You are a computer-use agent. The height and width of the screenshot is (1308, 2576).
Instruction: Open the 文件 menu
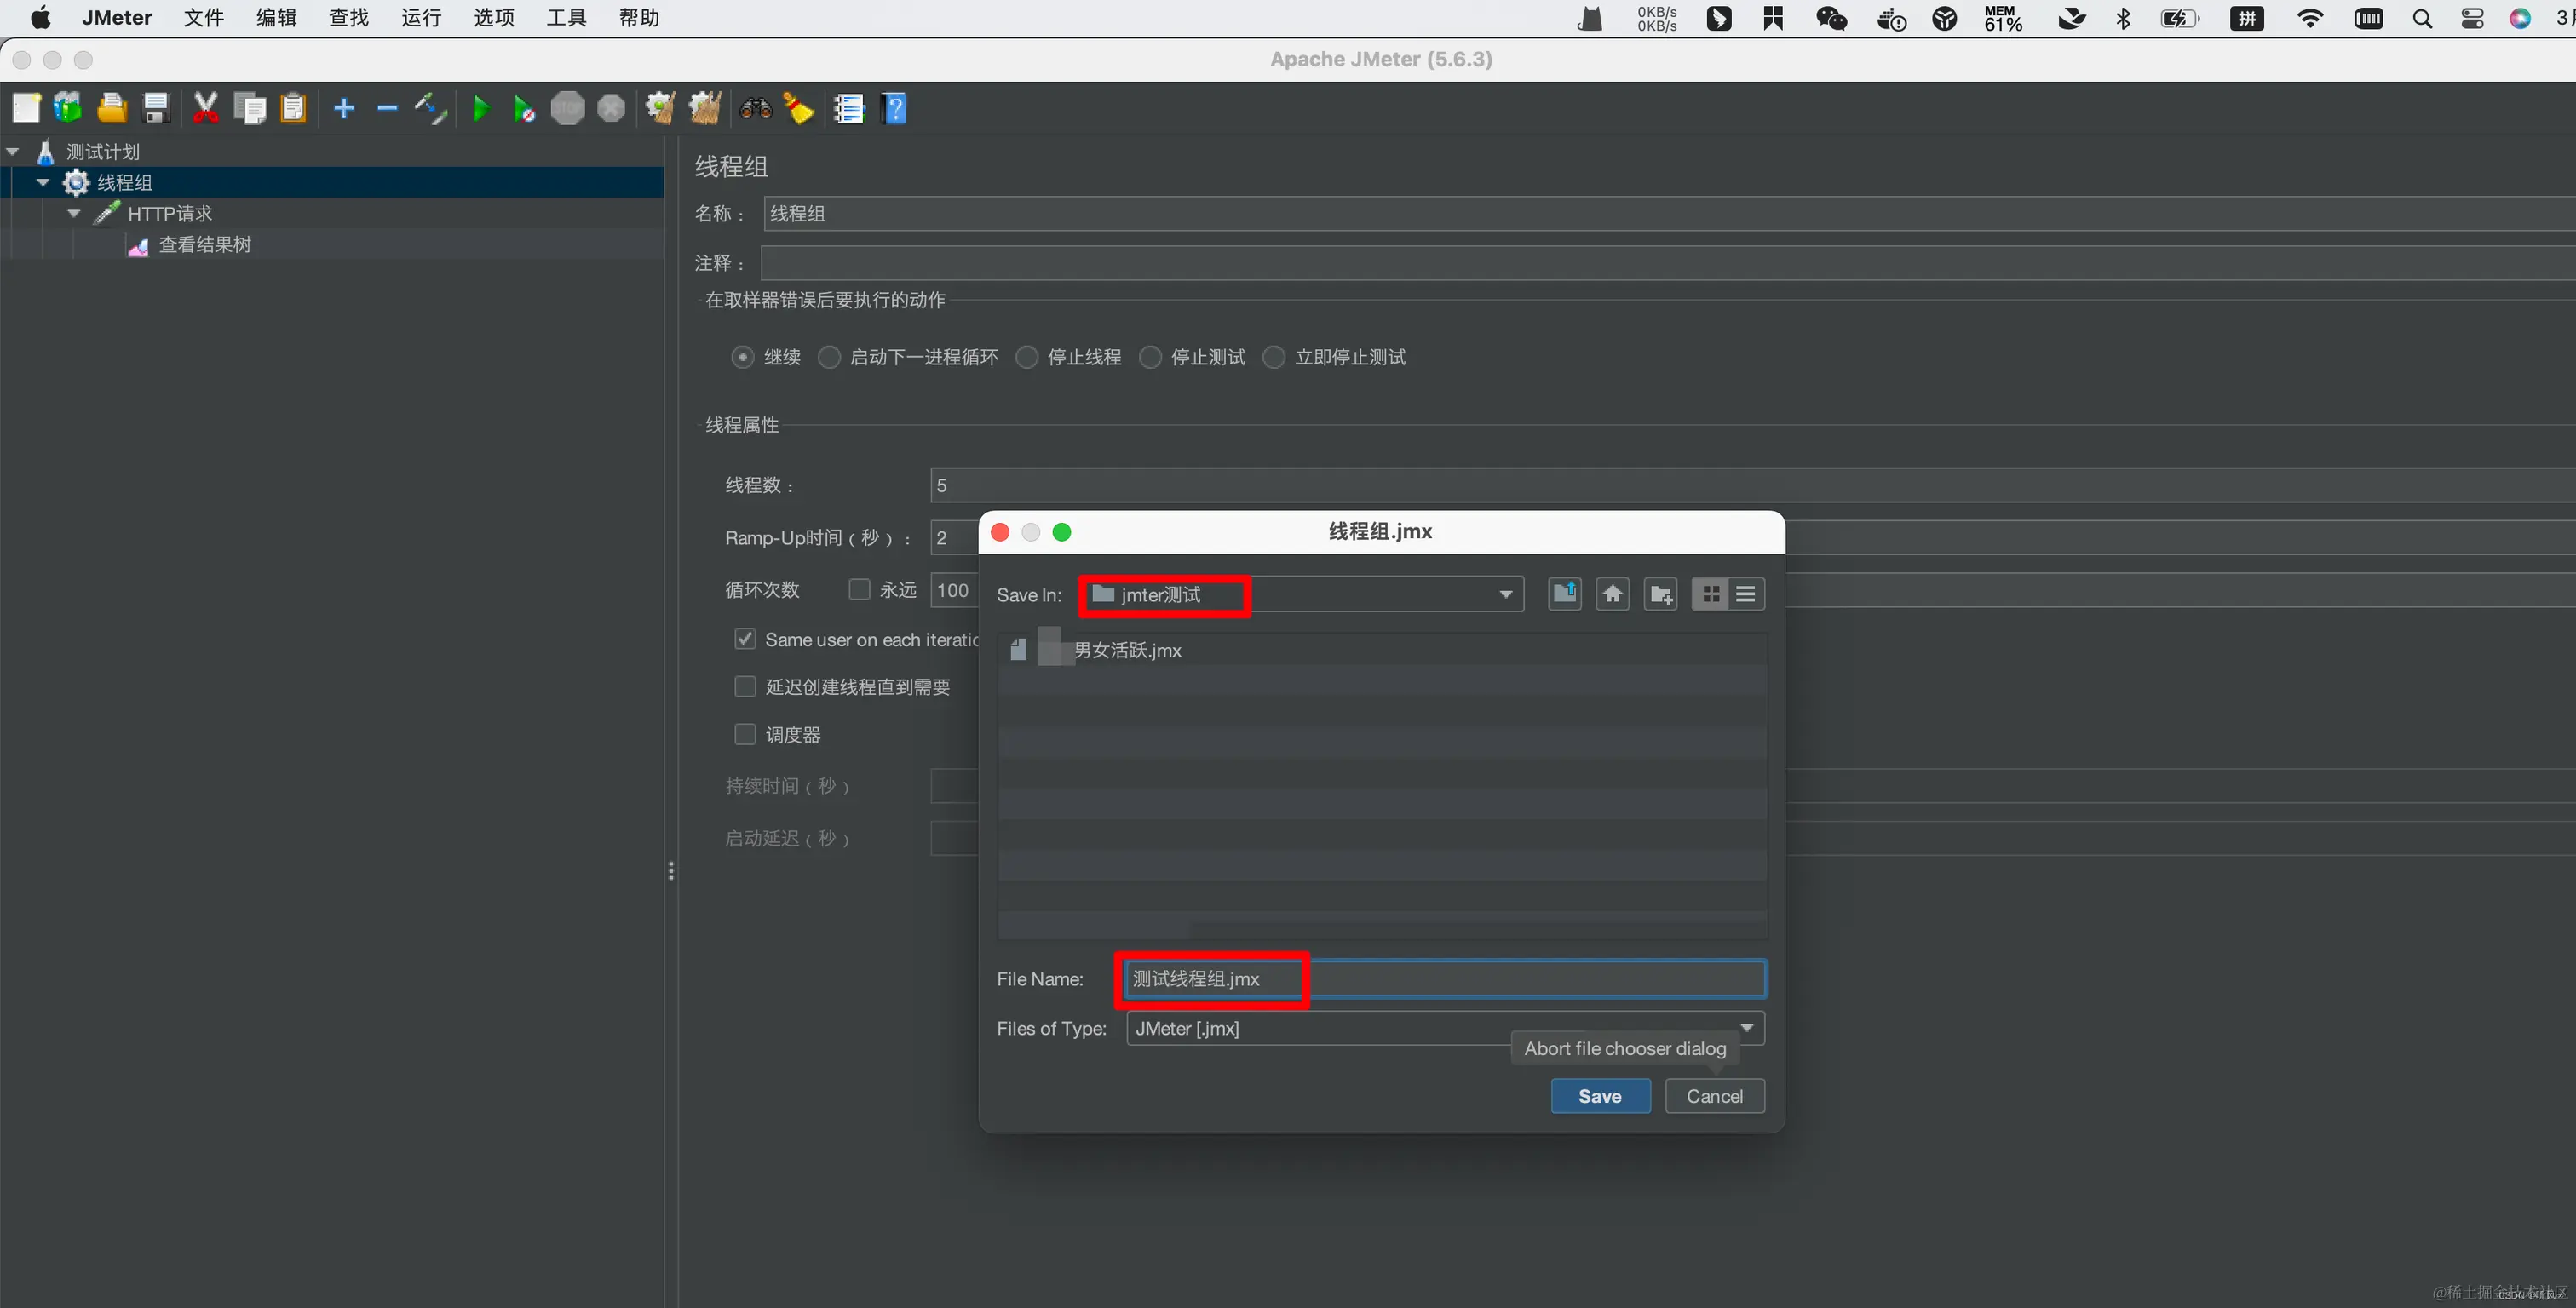[204, 18]
